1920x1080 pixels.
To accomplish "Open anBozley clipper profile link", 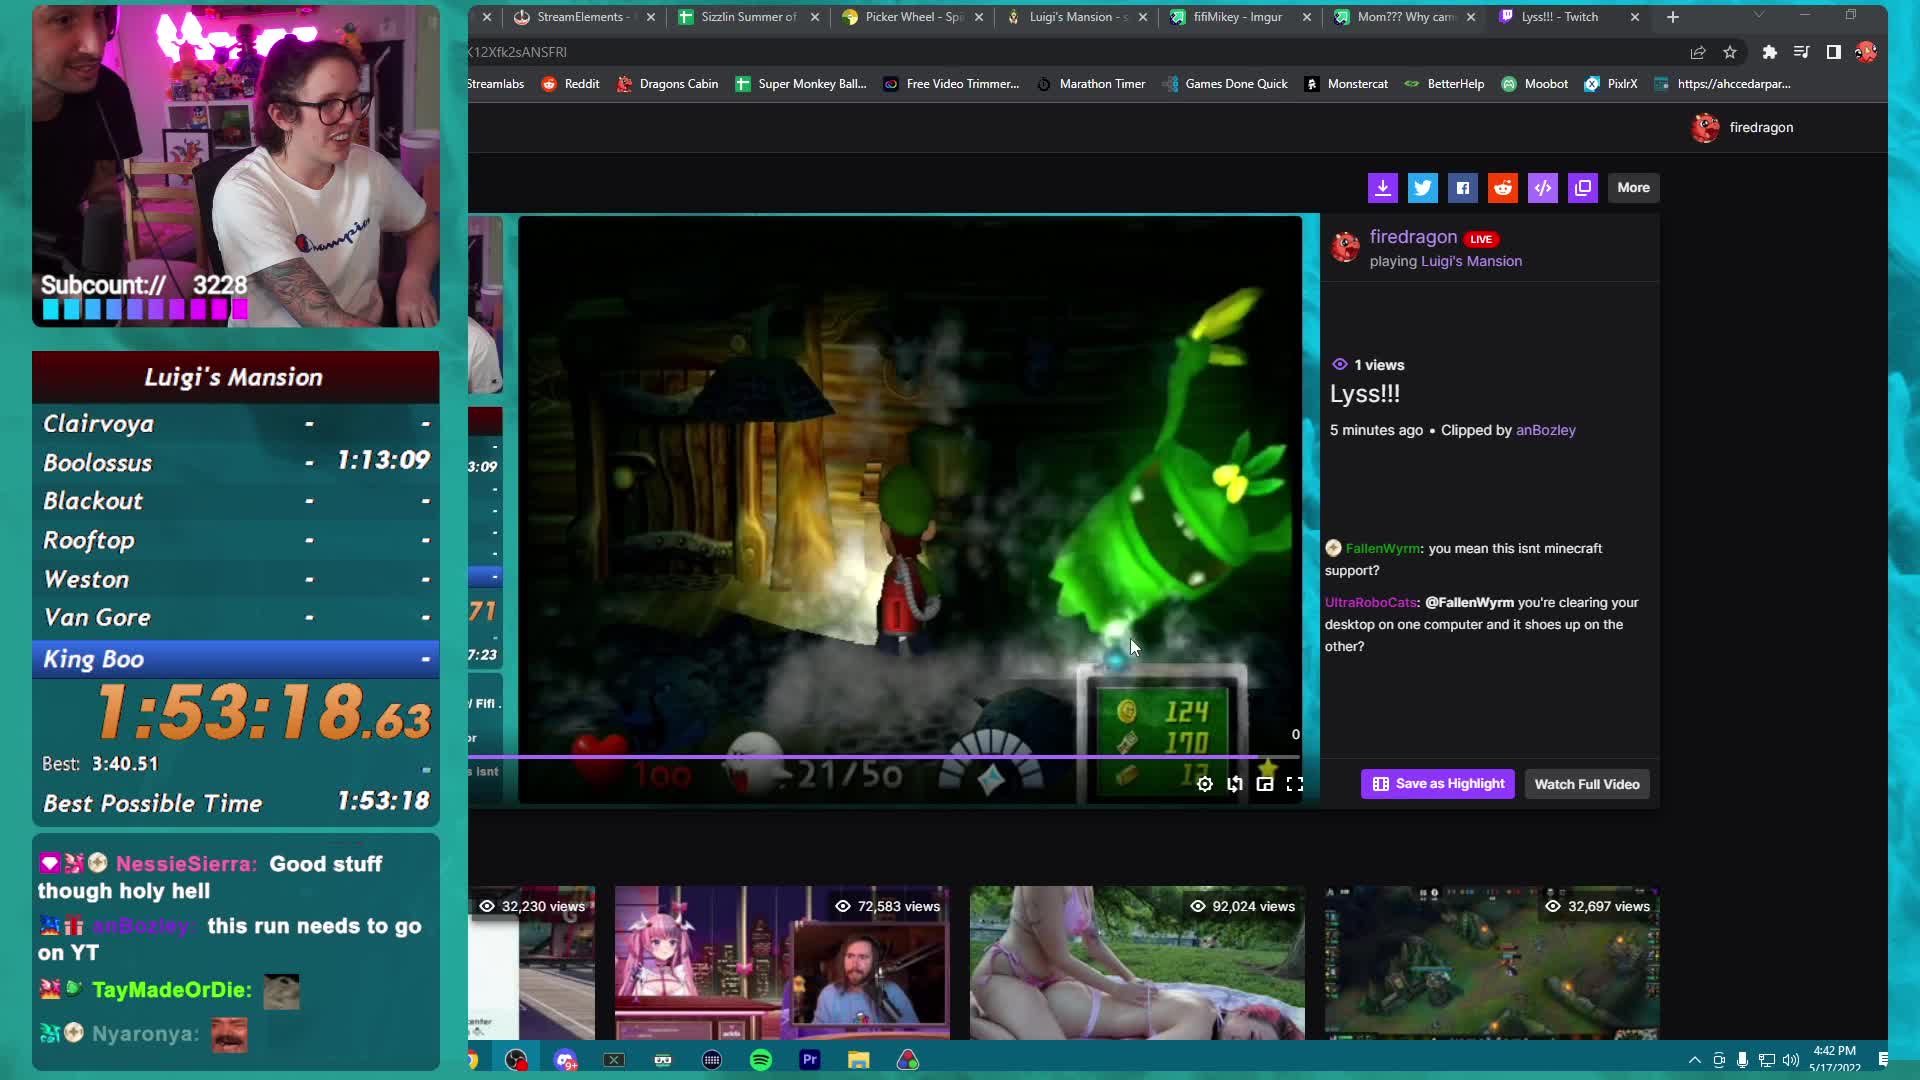I will coord(1545,430).
